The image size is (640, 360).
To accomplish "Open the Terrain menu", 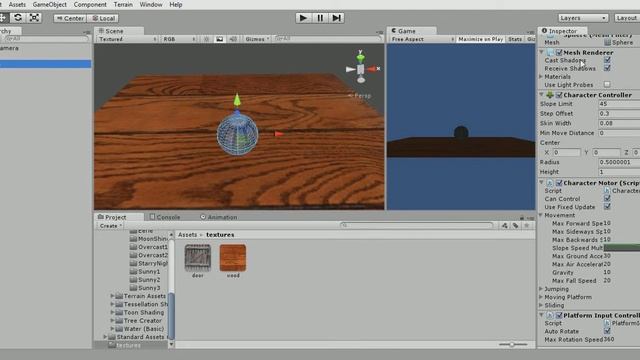I will (x=123, y=4).
